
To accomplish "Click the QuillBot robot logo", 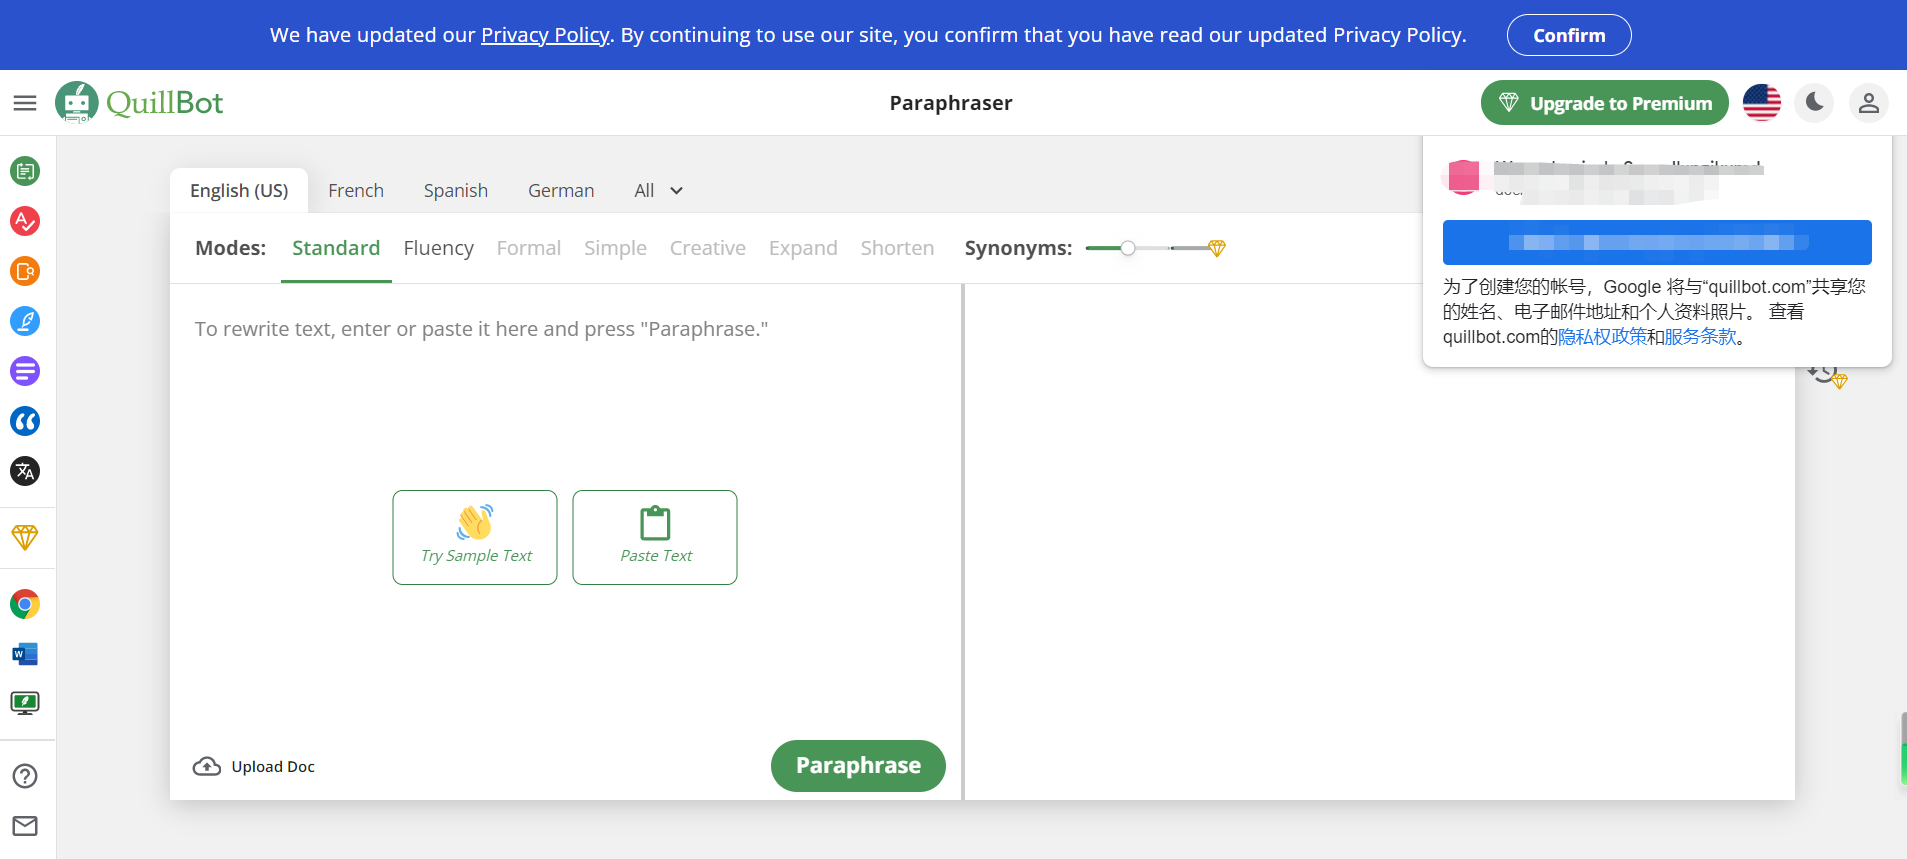I will 77,102.
